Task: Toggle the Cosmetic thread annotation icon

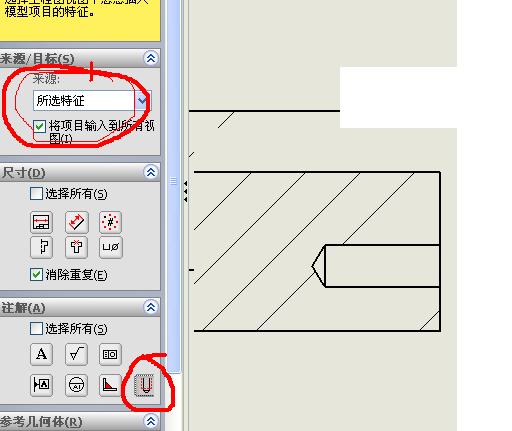Action: pos(145,385)
